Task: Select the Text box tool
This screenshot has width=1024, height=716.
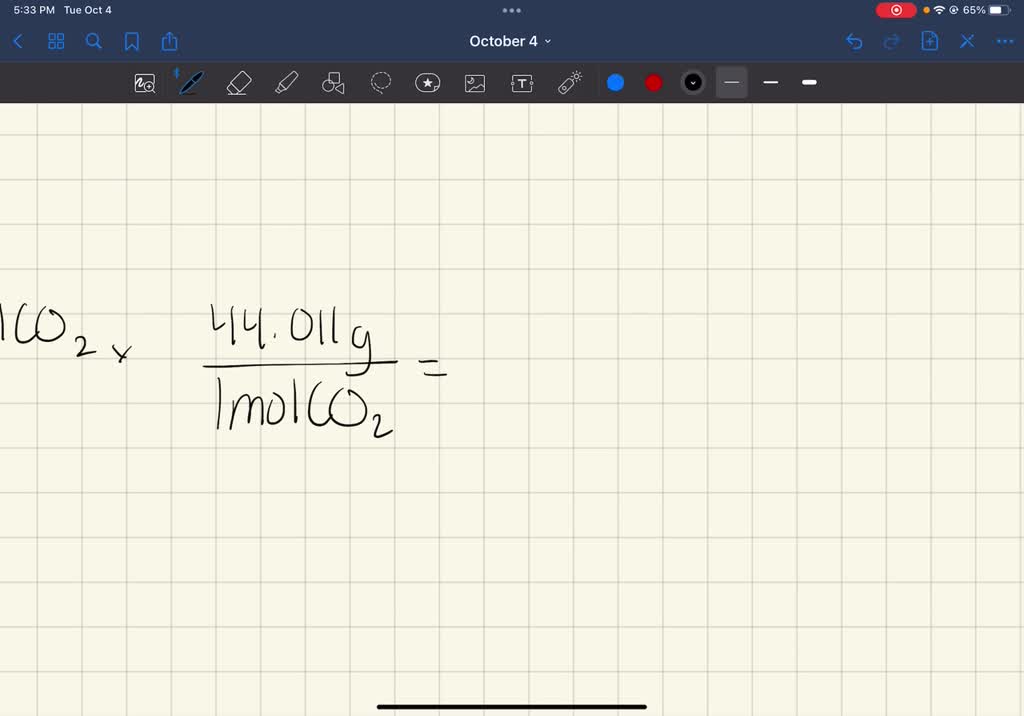Action: 522,83
